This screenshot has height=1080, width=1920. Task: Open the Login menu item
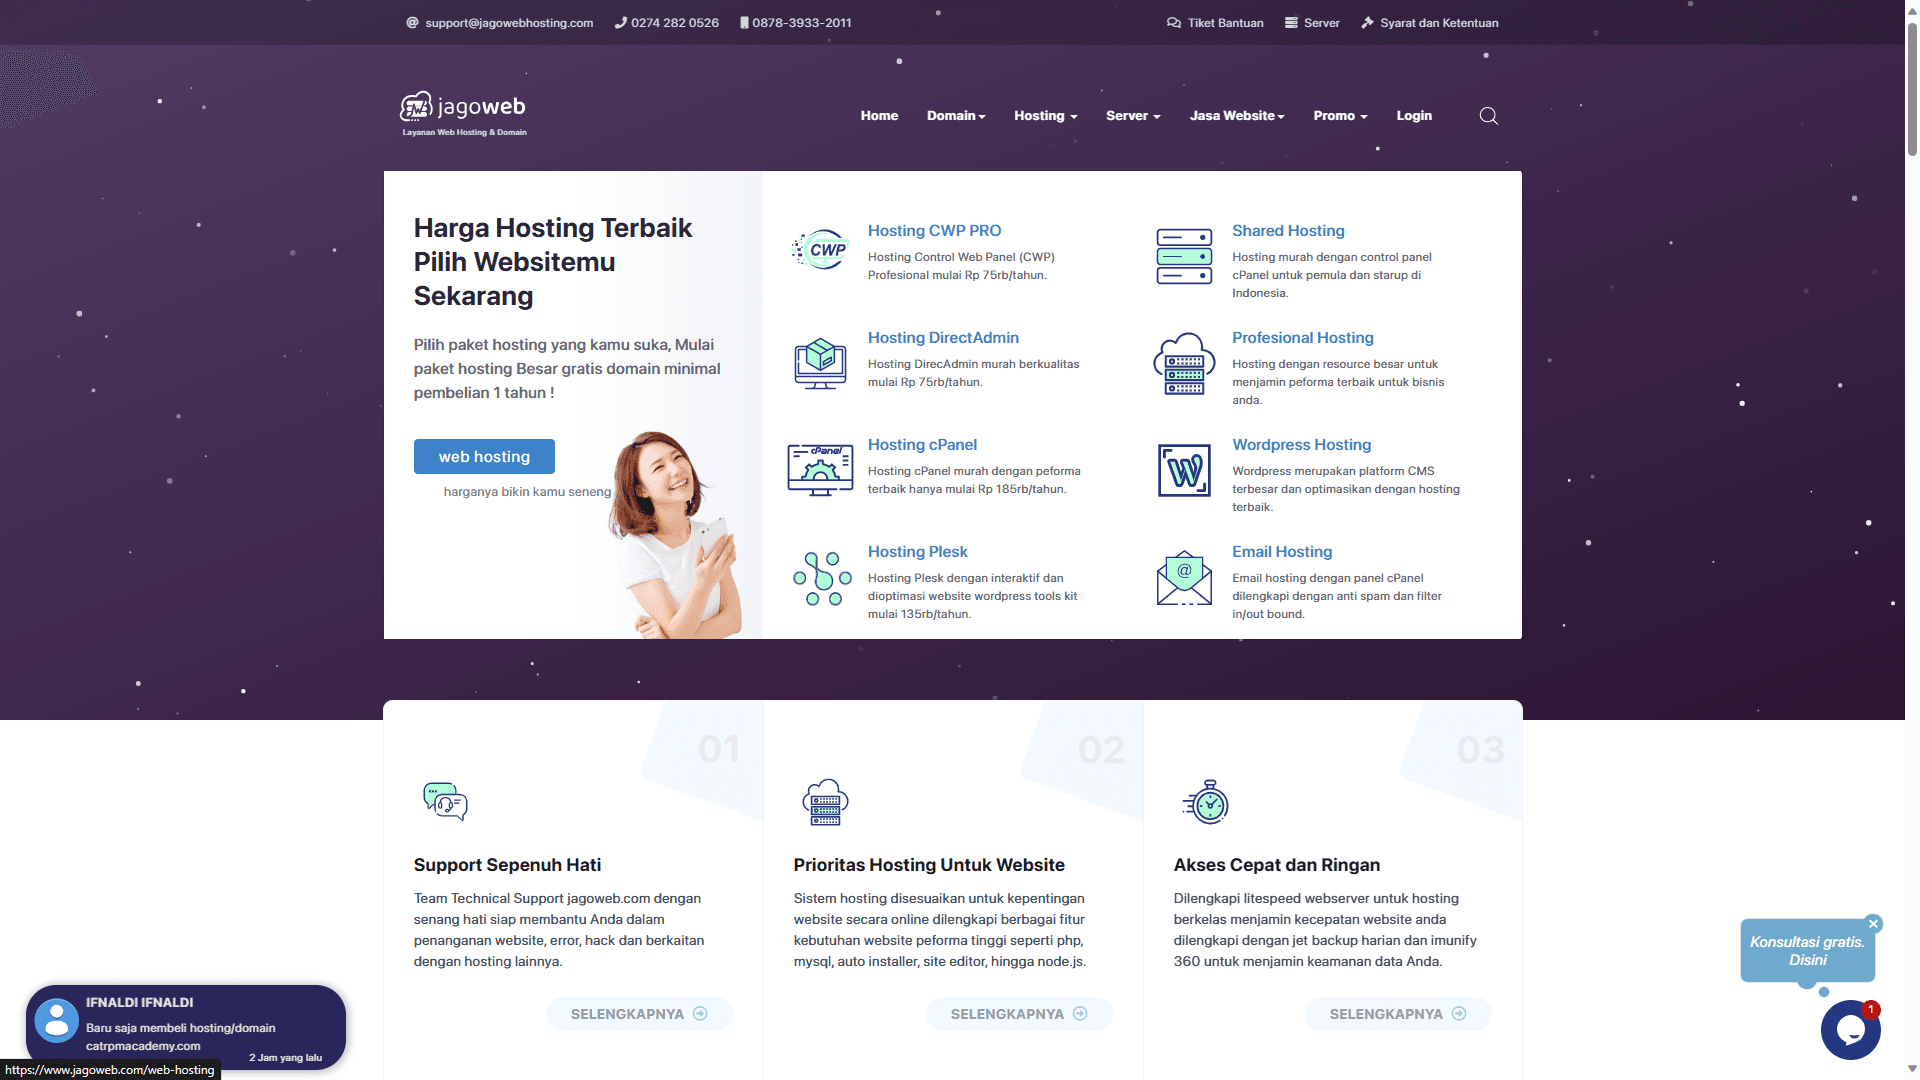(1414, 116)
